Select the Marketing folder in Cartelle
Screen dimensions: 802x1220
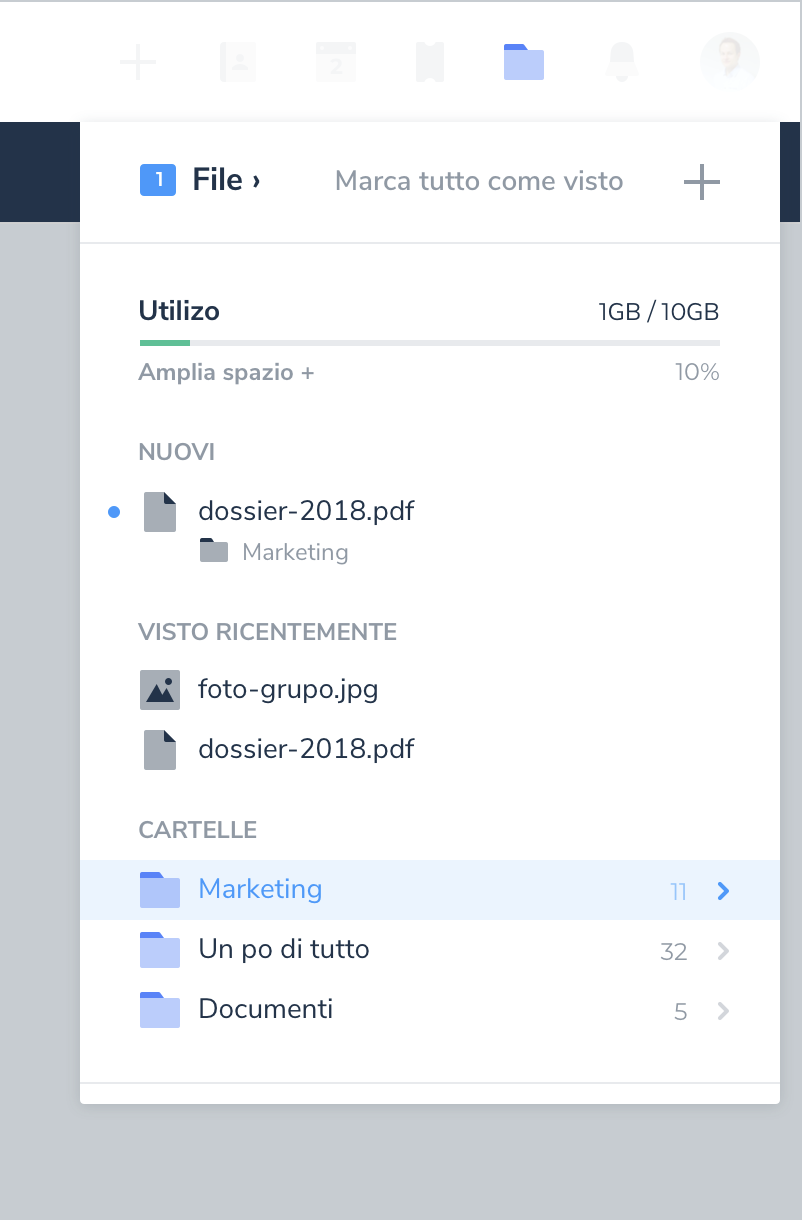tap(260, 889)
